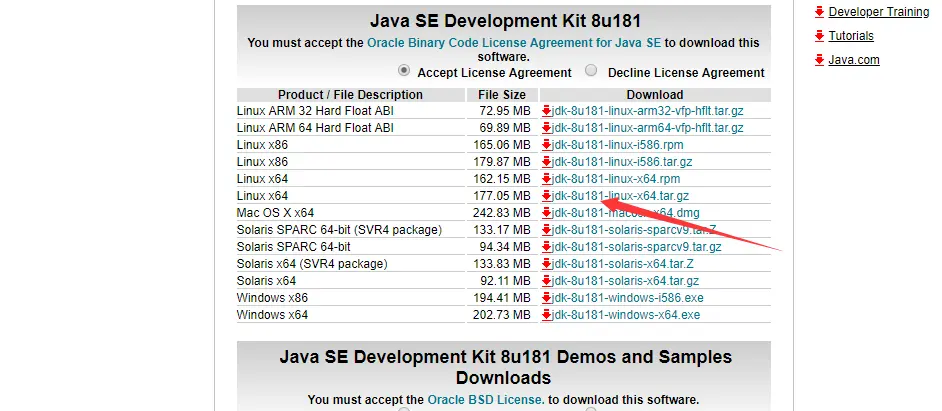Image resolution: width=942 pixels, height=411 pixels.
Task: Click download arrow icon beside jdk-8u181-solaris-sparcv9.tar.gz
Action: click(546, 246)
